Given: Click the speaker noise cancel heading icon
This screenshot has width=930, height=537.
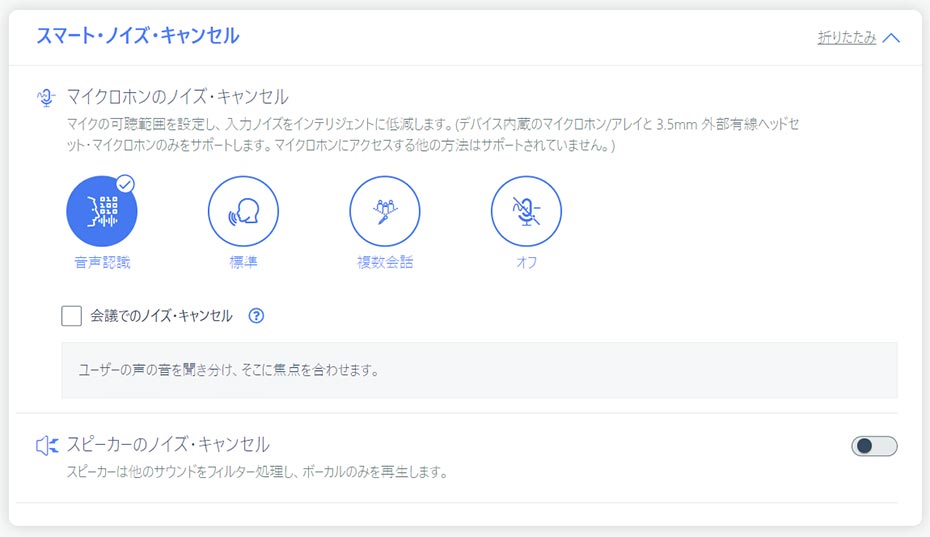Looking at the screenshot, I should [47, 445].
